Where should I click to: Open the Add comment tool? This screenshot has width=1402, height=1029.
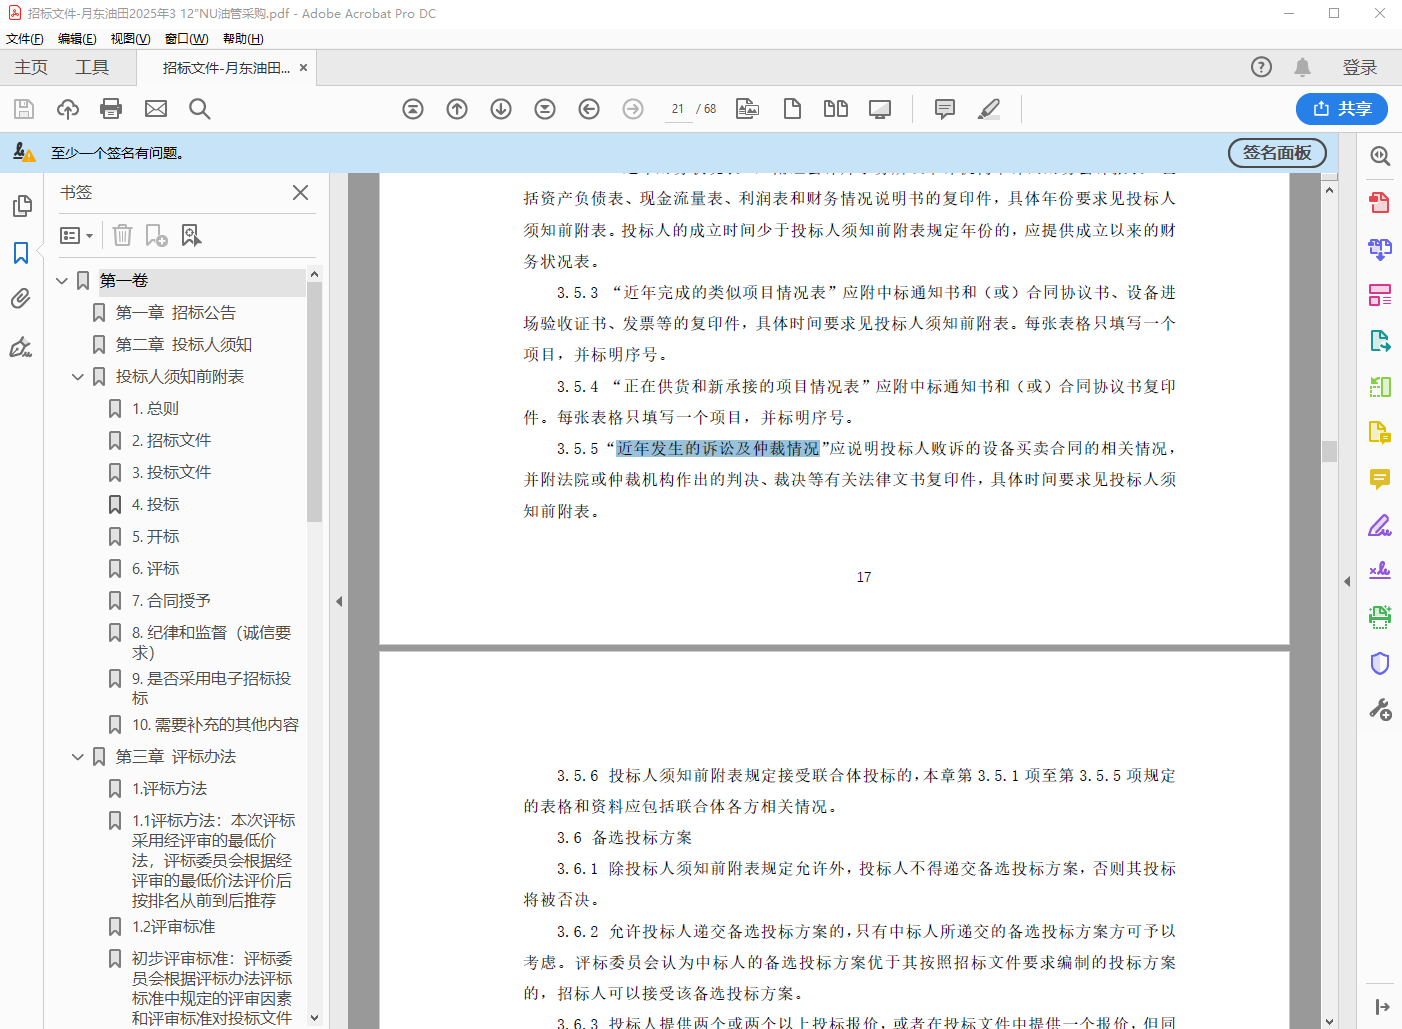[x=945, y=109]
